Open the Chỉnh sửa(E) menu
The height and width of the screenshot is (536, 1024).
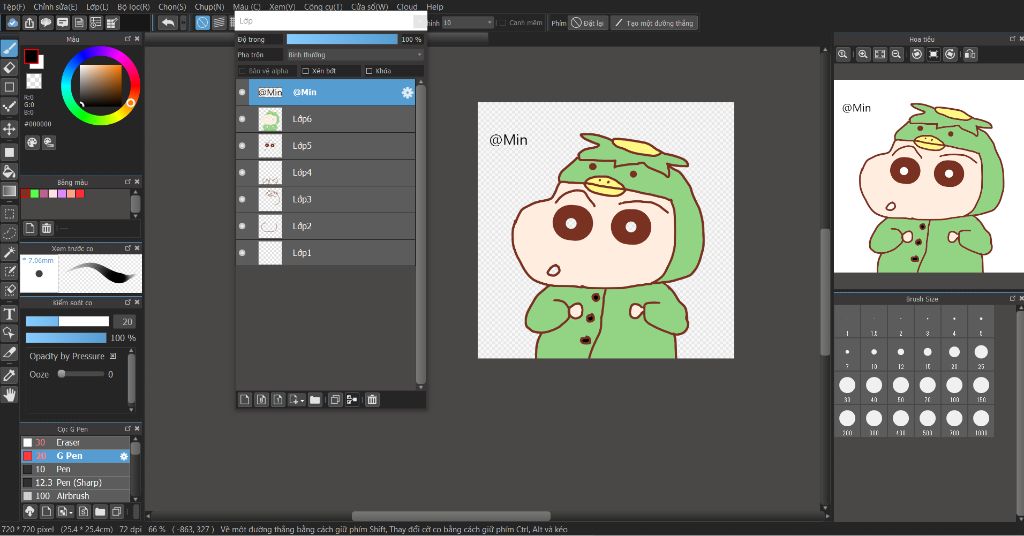pyautogui.click(x=55, y=7)
